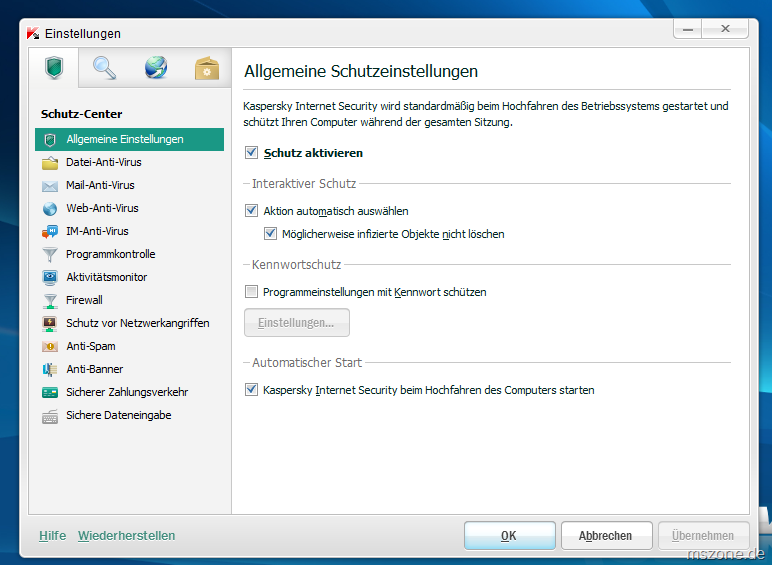Select Sicherer Zahlungsverkehr in sidebar
The height and width of the screenshot is (565, 772).
[127, 392]
